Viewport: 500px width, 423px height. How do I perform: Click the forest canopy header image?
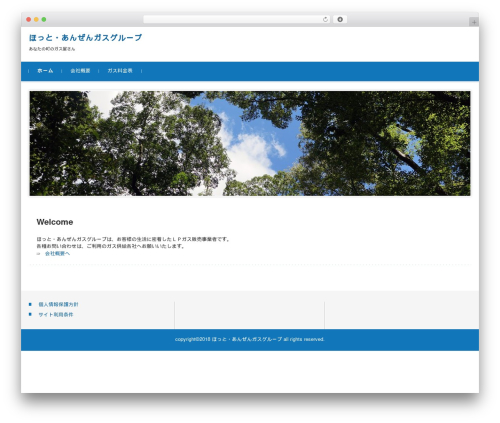coord(250,143)
